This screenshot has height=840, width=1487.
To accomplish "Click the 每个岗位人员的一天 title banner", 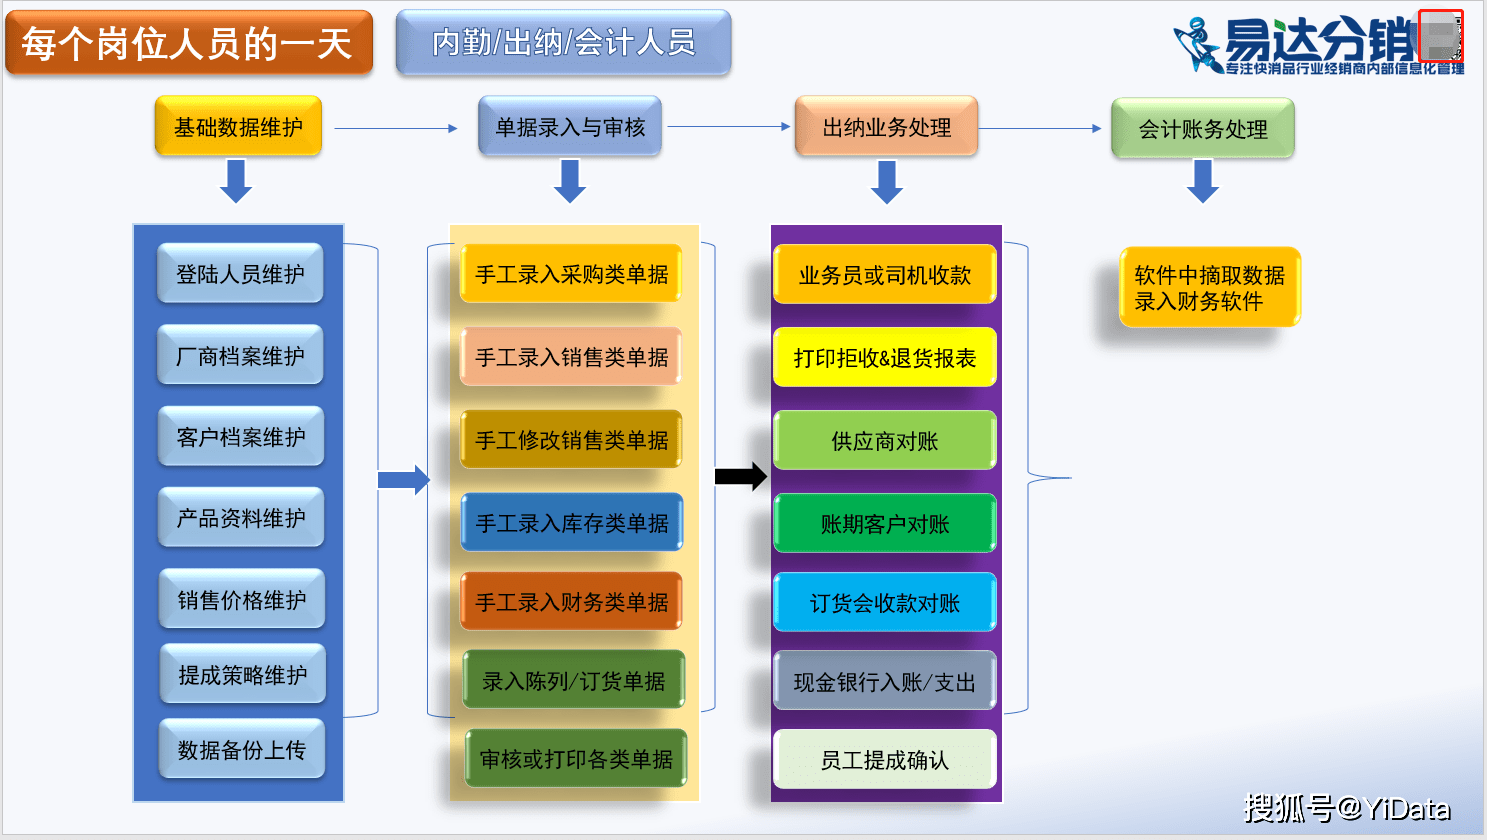I will [x=189, y=43].
